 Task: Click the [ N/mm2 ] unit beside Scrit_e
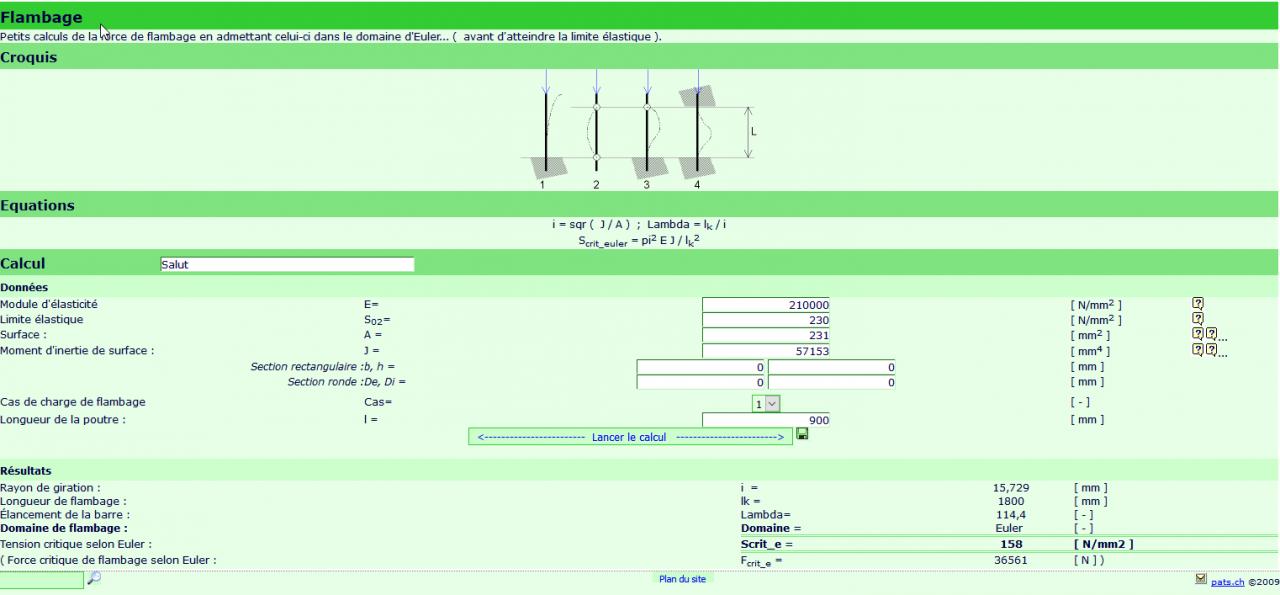(1104, 544)
